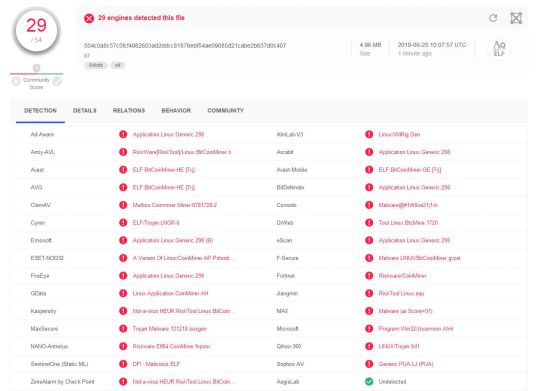The height and width of the screenshot is (391, 554).
Task: Click F-Secure's Malware BitCoinMiner label
Action: click(419, 258)
